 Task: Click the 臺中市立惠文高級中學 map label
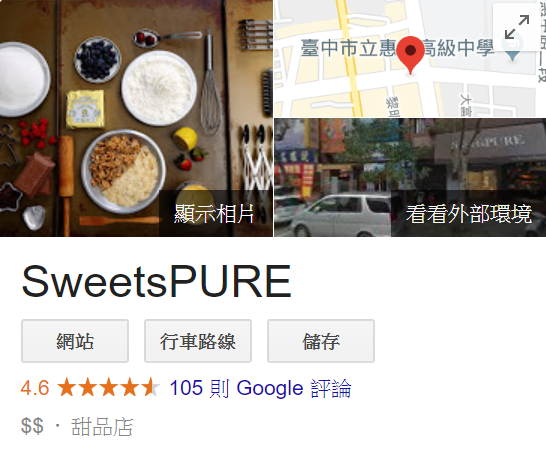tap(397, 48)
